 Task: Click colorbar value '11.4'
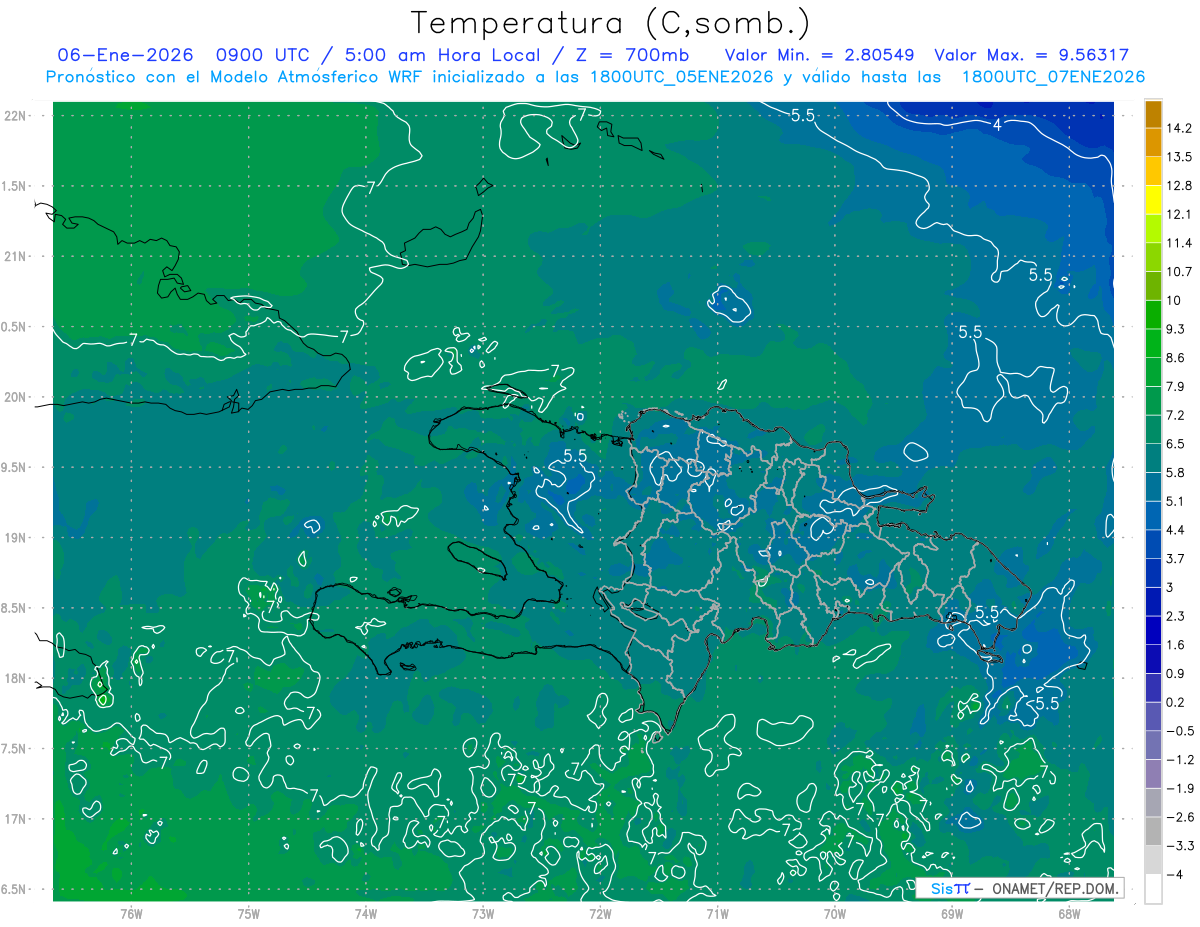pos(1180,243)
